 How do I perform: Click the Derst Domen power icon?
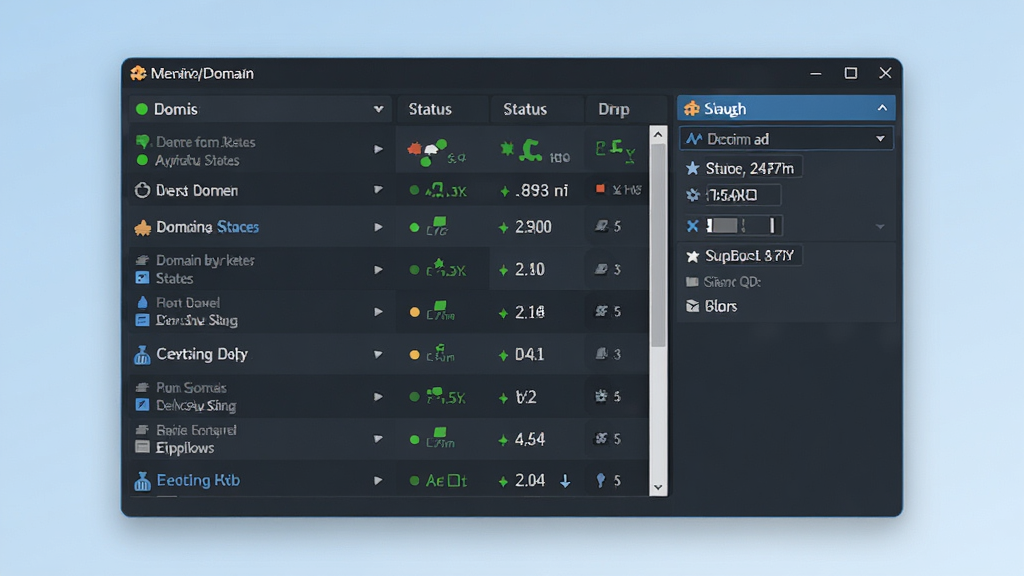142,190
